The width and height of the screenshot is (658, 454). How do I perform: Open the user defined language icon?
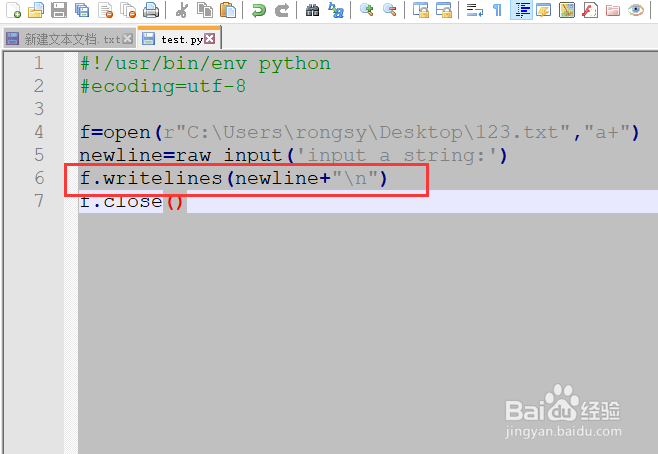pyautogui.click(x=544, y=10)
